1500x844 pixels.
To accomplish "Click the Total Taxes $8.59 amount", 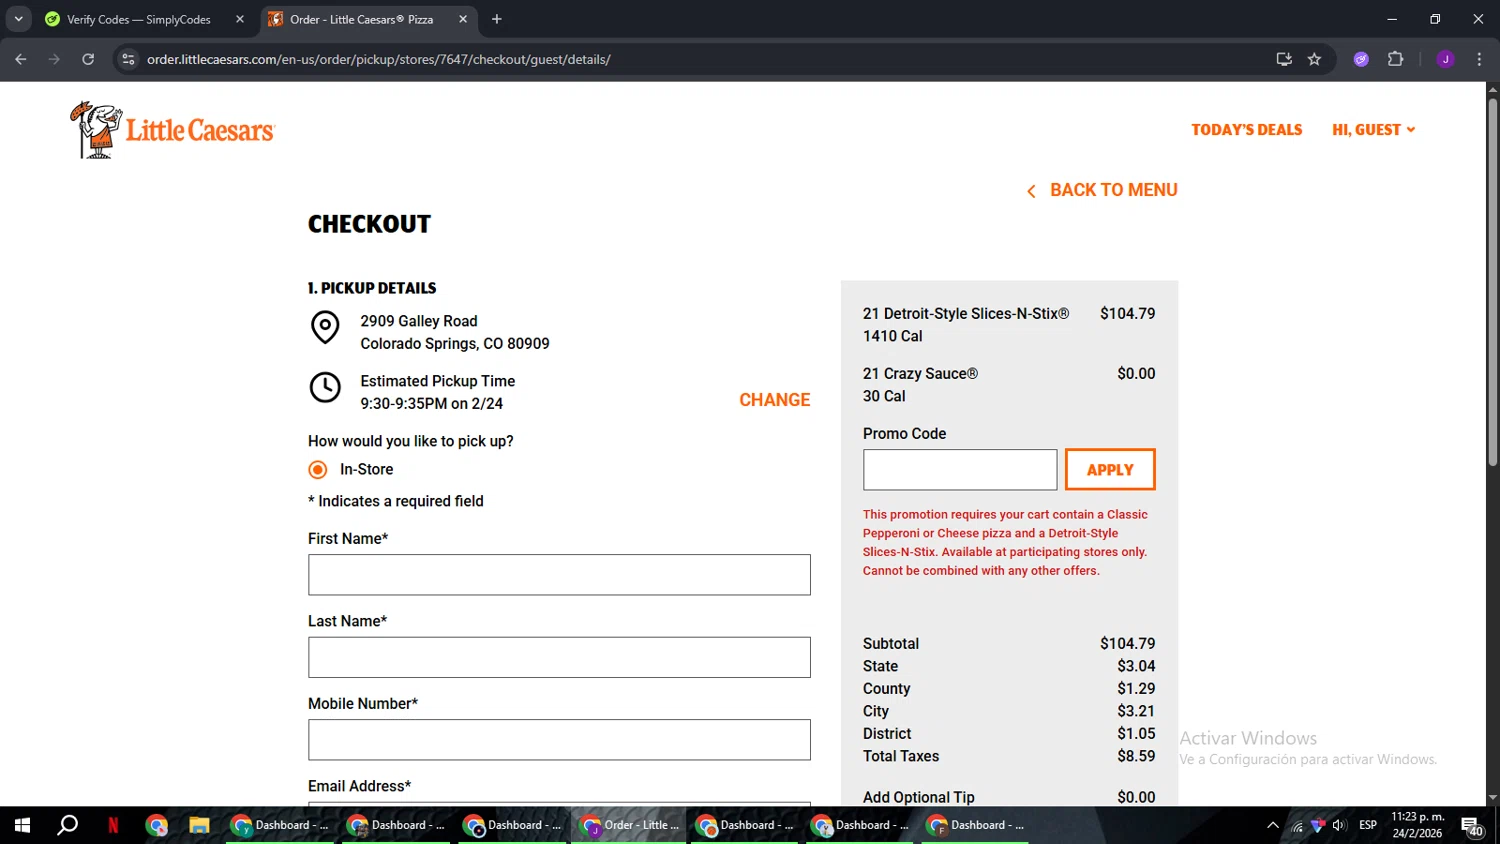I will (x=1136, y=756).
